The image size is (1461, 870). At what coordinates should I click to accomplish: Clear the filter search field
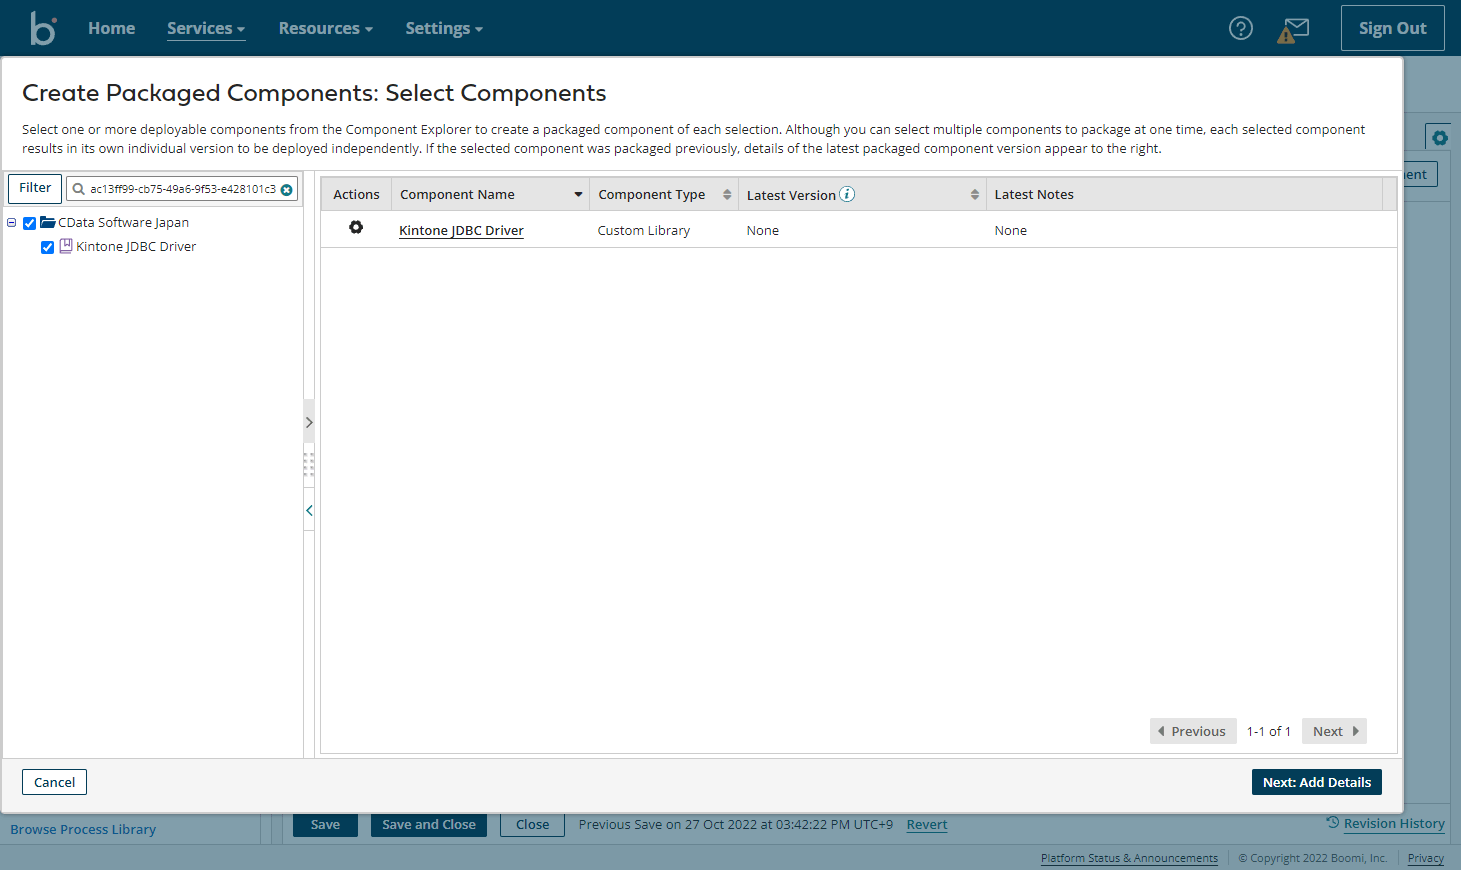(287, 189)
